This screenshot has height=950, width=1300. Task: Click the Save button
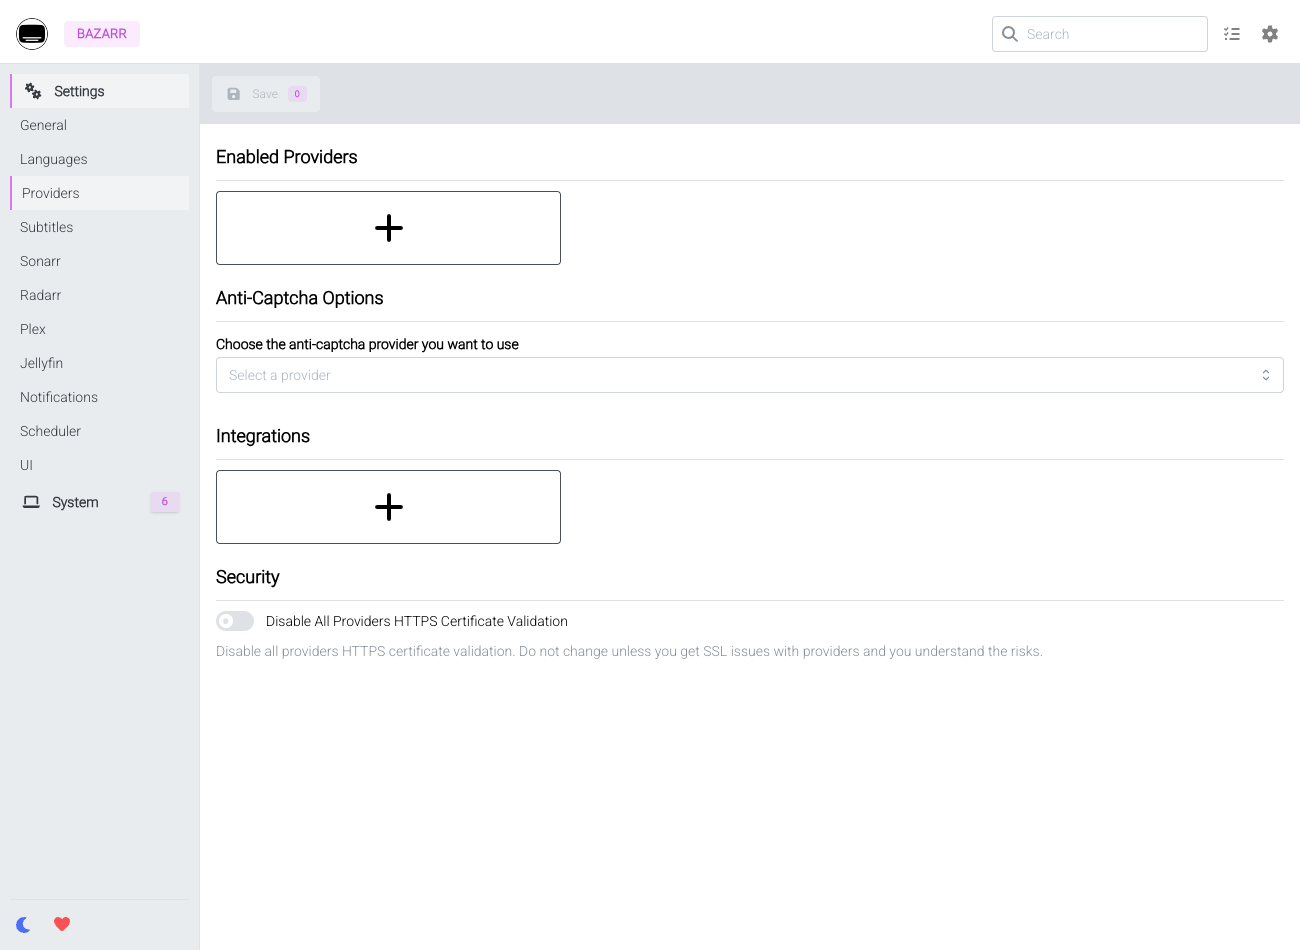266,94
